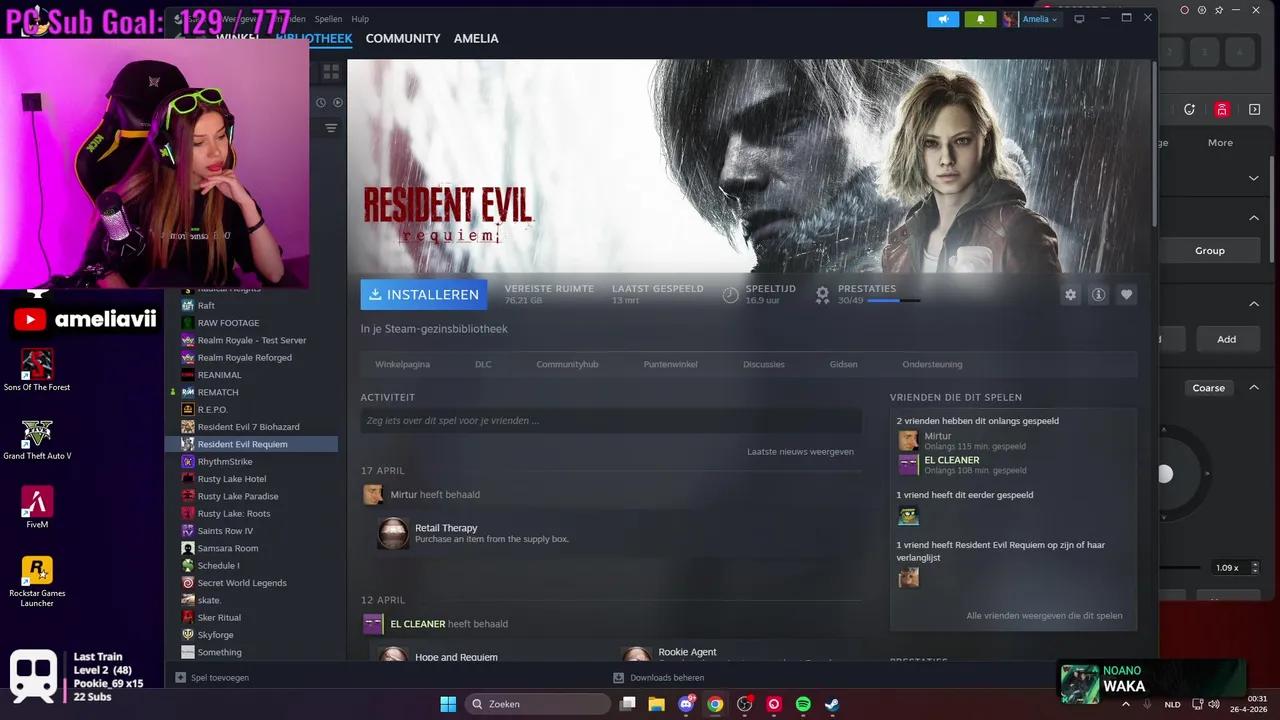Open Downloads beheren
This screenshot has width=1280, height=720.
tap(659, 677)
